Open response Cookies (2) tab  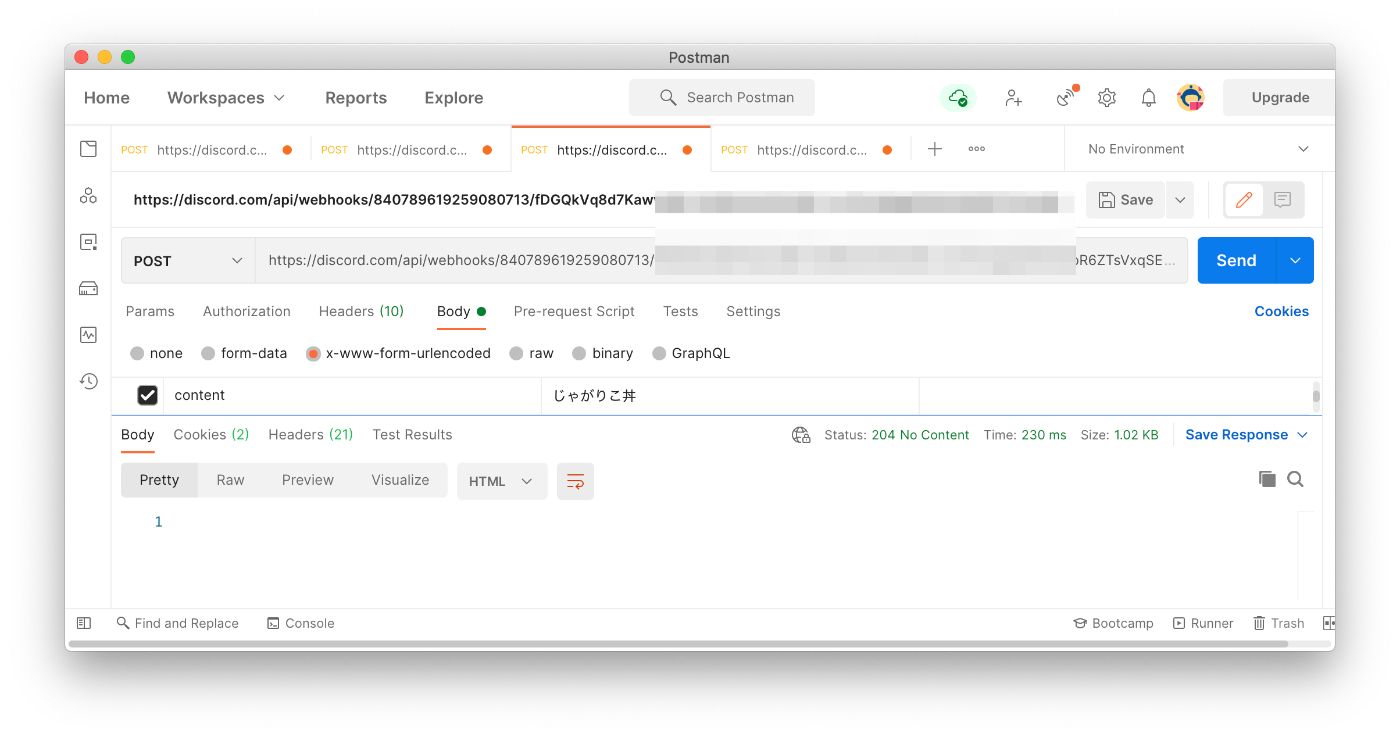(x=211, y=435)
